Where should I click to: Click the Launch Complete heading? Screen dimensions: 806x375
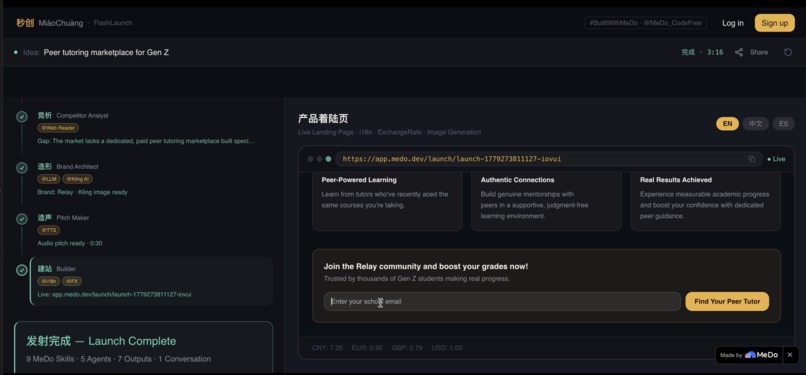tap(101, 341)
